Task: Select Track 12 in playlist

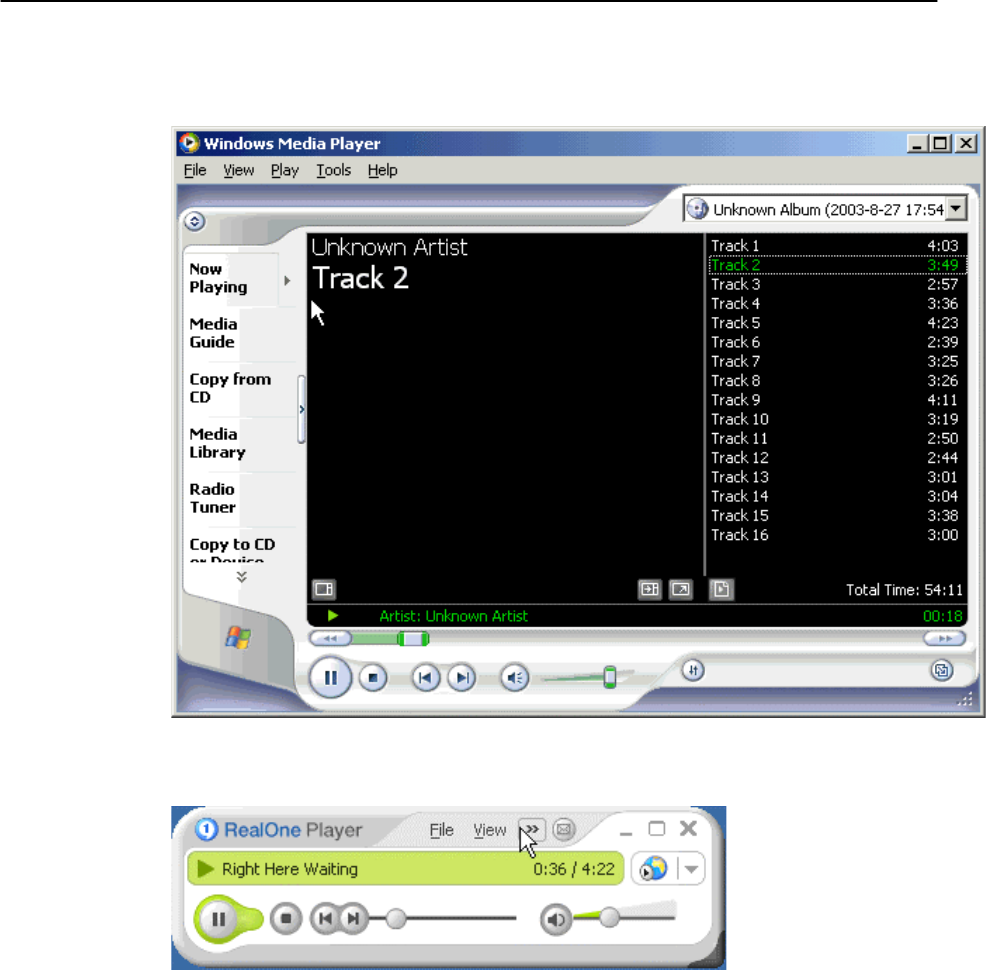Action: click(x=835, y=458)
